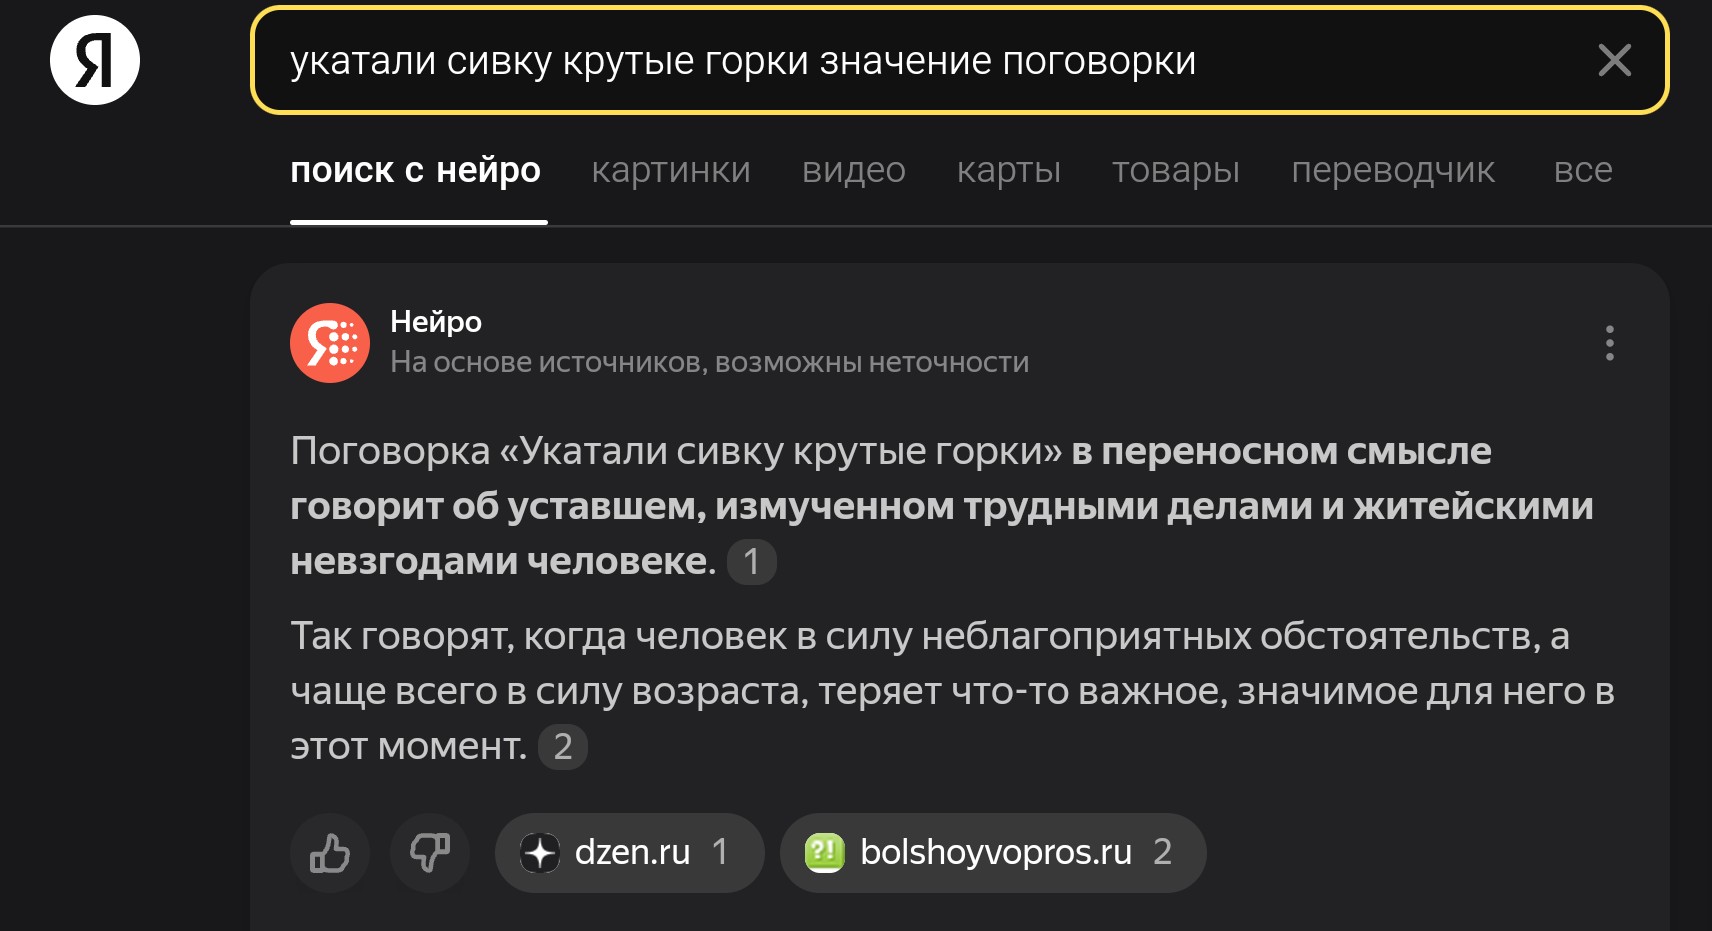The image size is (1712, 931).
Task: Select the 'поиск с нейро' tab
Action: [416, 170]
